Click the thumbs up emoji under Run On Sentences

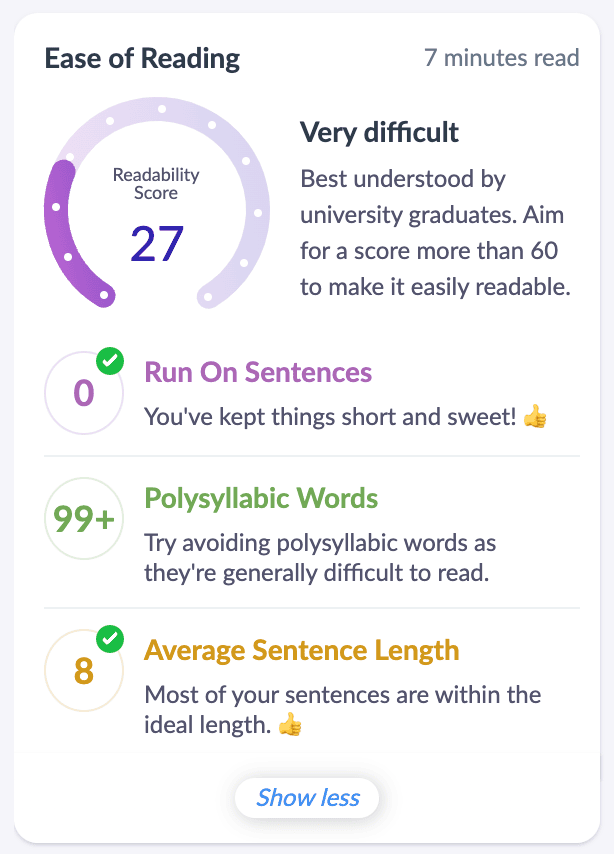534,417
